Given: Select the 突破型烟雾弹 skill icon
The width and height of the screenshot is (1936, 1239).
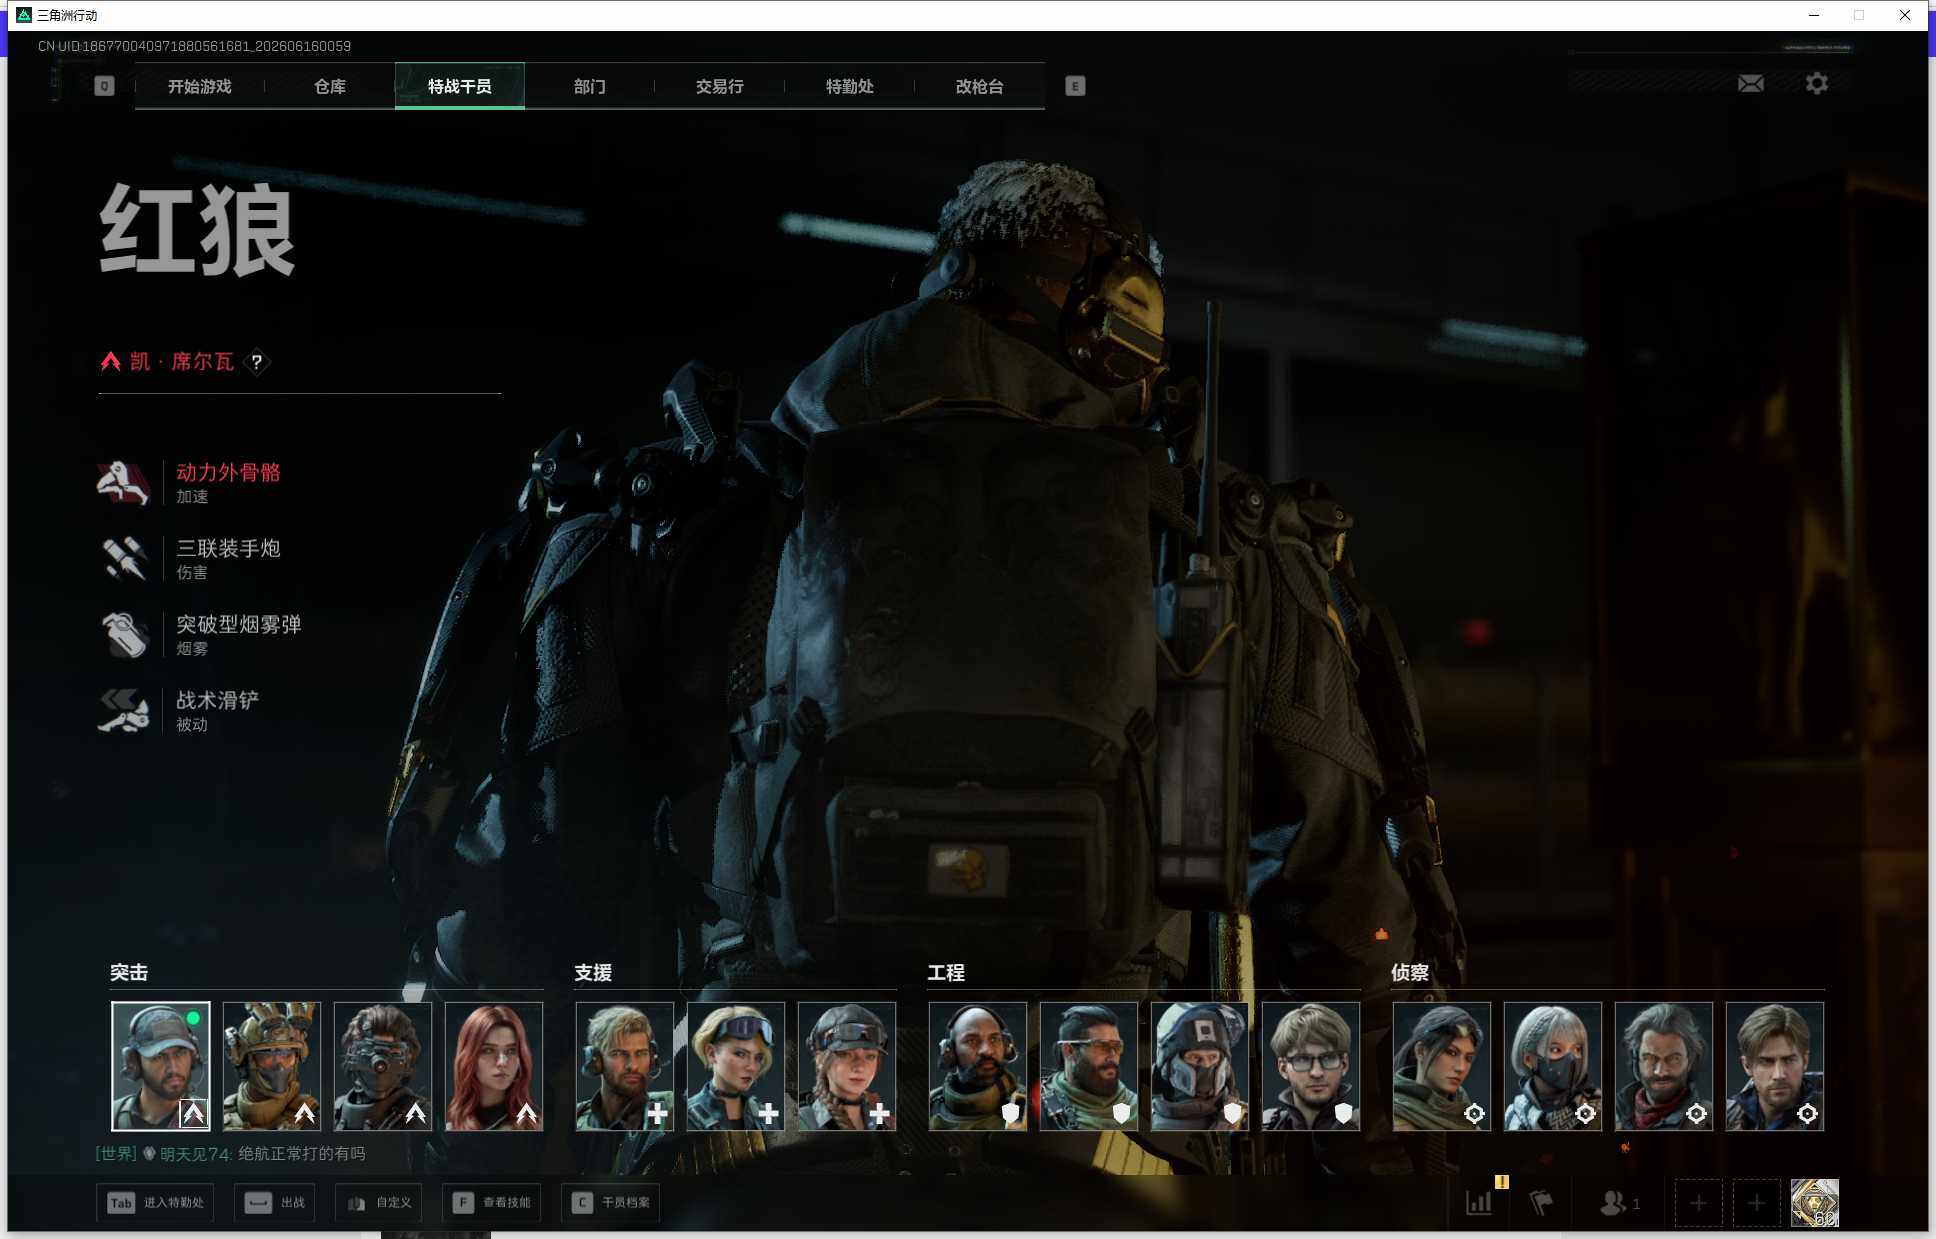Looking at the screenshot, I should point(124,634).
